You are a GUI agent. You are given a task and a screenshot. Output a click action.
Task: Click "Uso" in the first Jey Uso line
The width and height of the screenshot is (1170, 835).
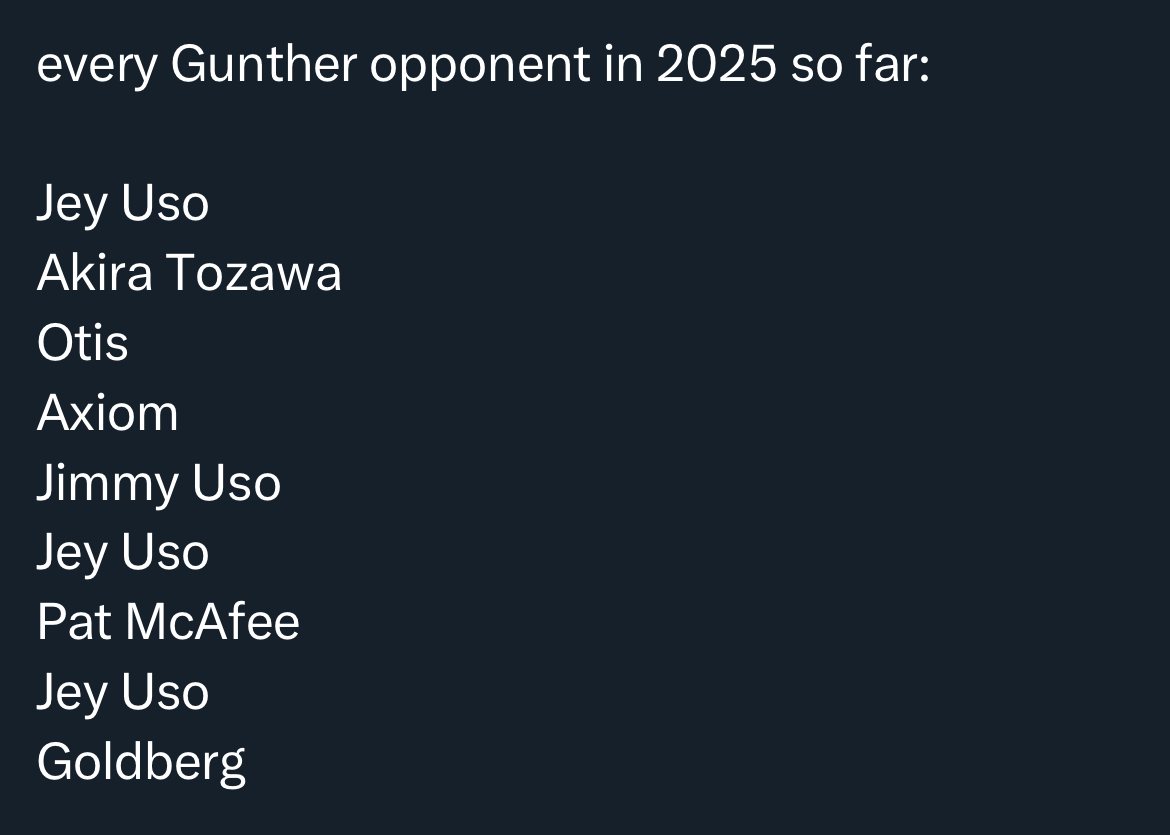(x=165, y=204)
